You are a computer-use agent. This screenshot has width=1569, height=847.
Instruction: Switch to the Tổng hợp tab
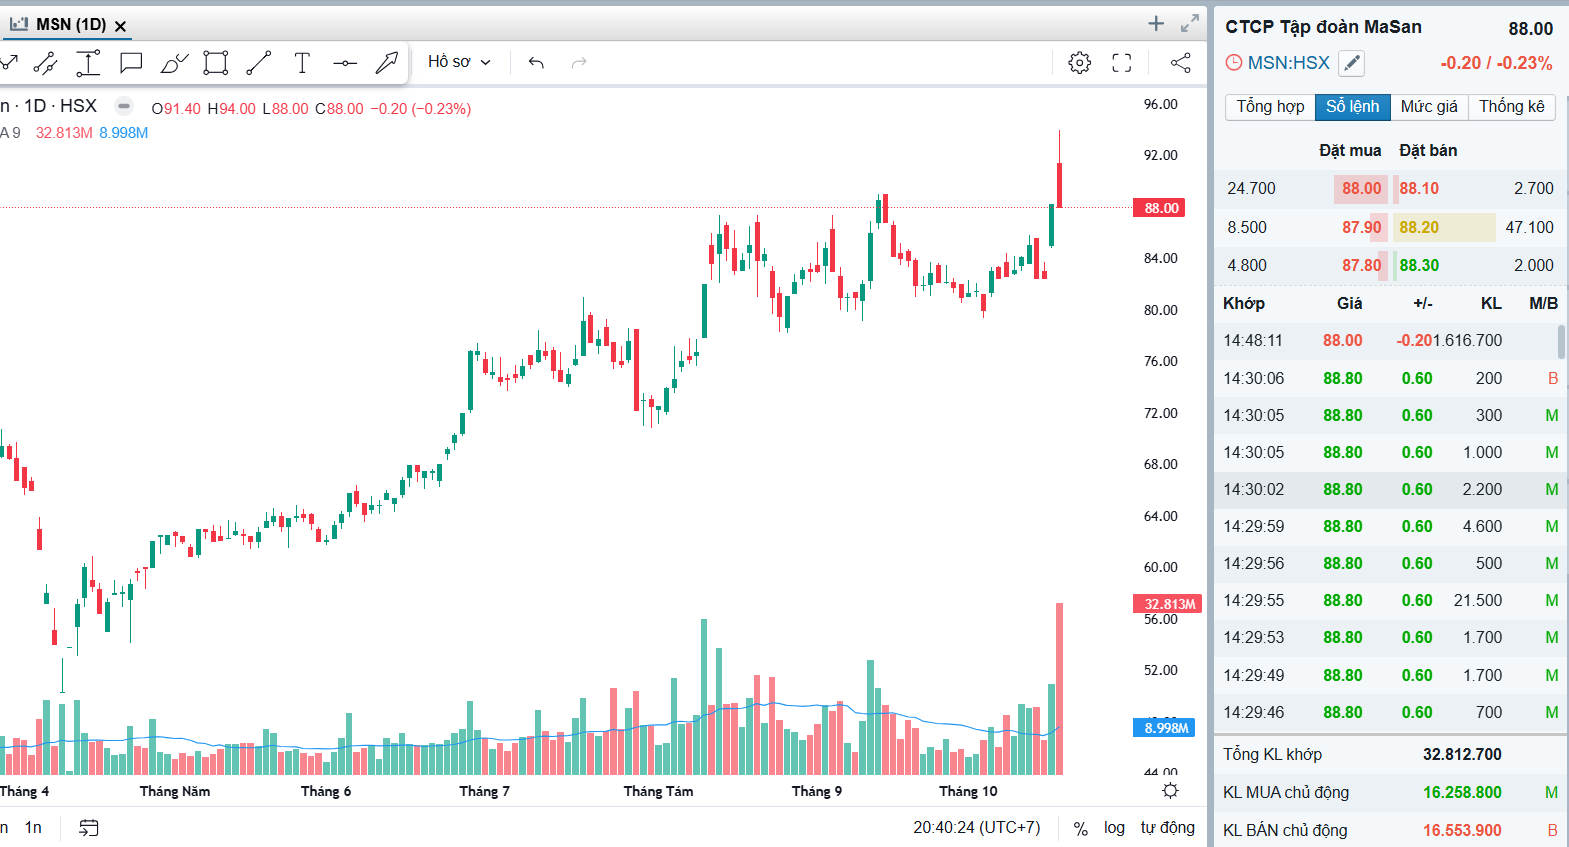point(1270,107)
